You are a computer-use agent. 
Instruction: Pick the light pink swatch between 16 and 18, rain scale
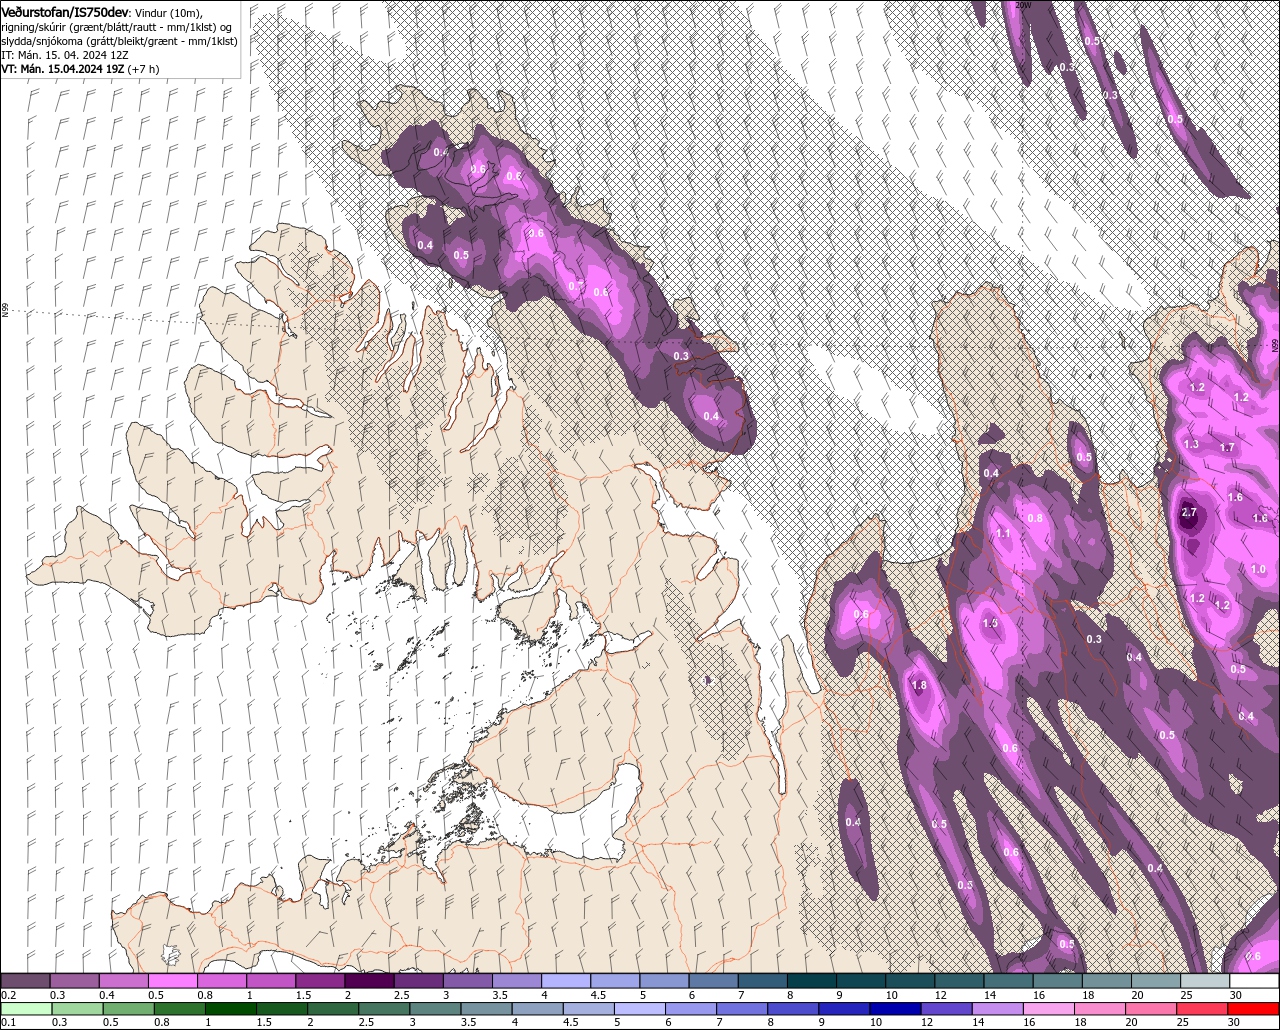point(1051,1009)
